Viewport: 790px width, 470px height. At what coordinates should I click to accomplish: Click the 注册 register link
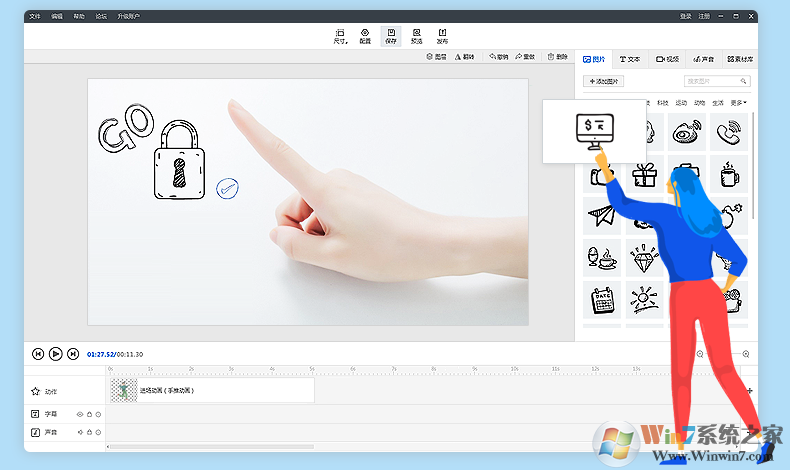[x=704, y=17]
